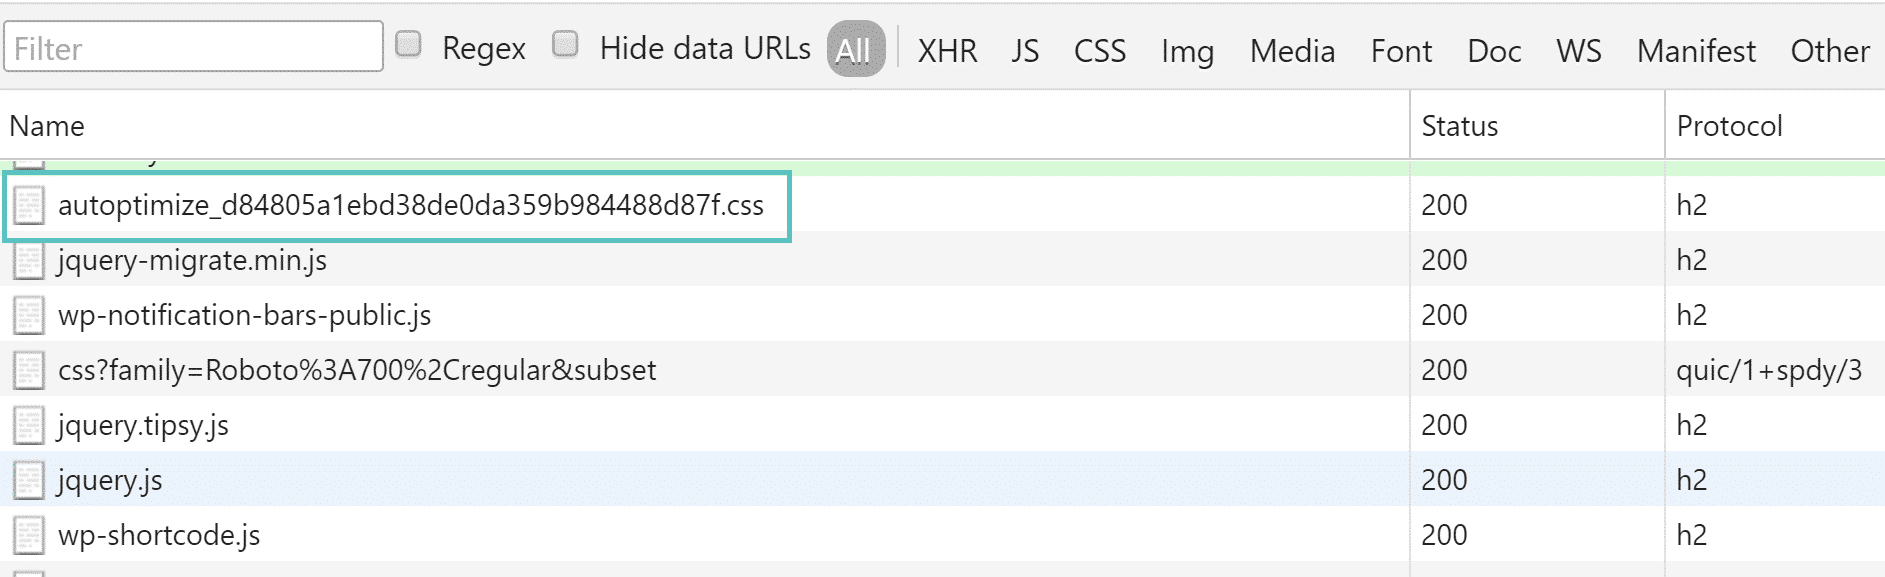Click the Filter text input field
1885x577 pixels.
[193, 48]
